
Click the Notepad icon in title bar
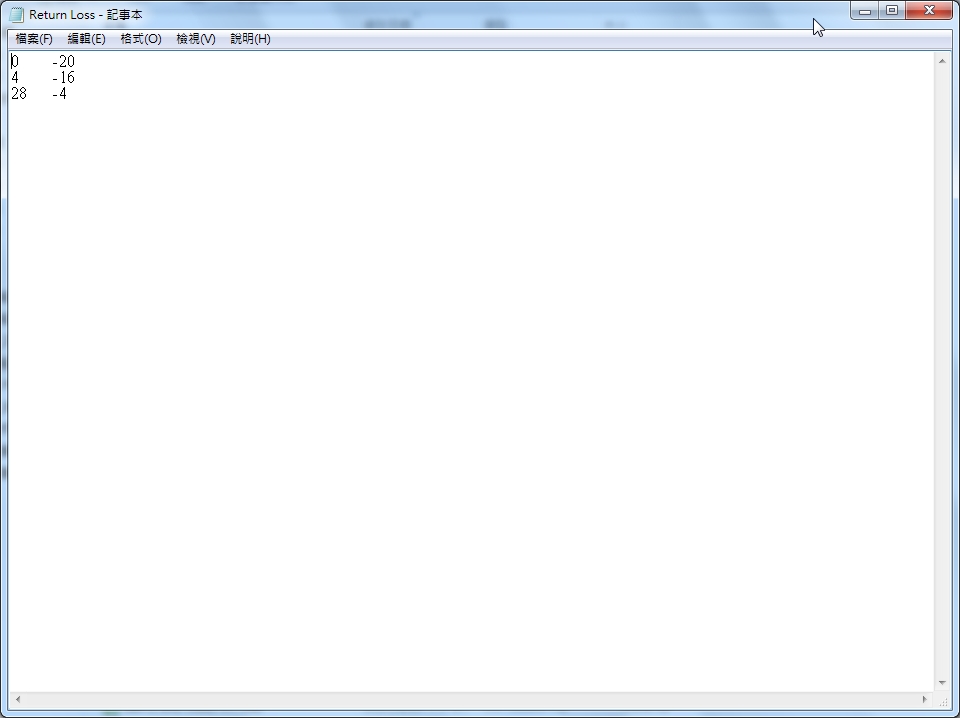click(x=17, y=14)
